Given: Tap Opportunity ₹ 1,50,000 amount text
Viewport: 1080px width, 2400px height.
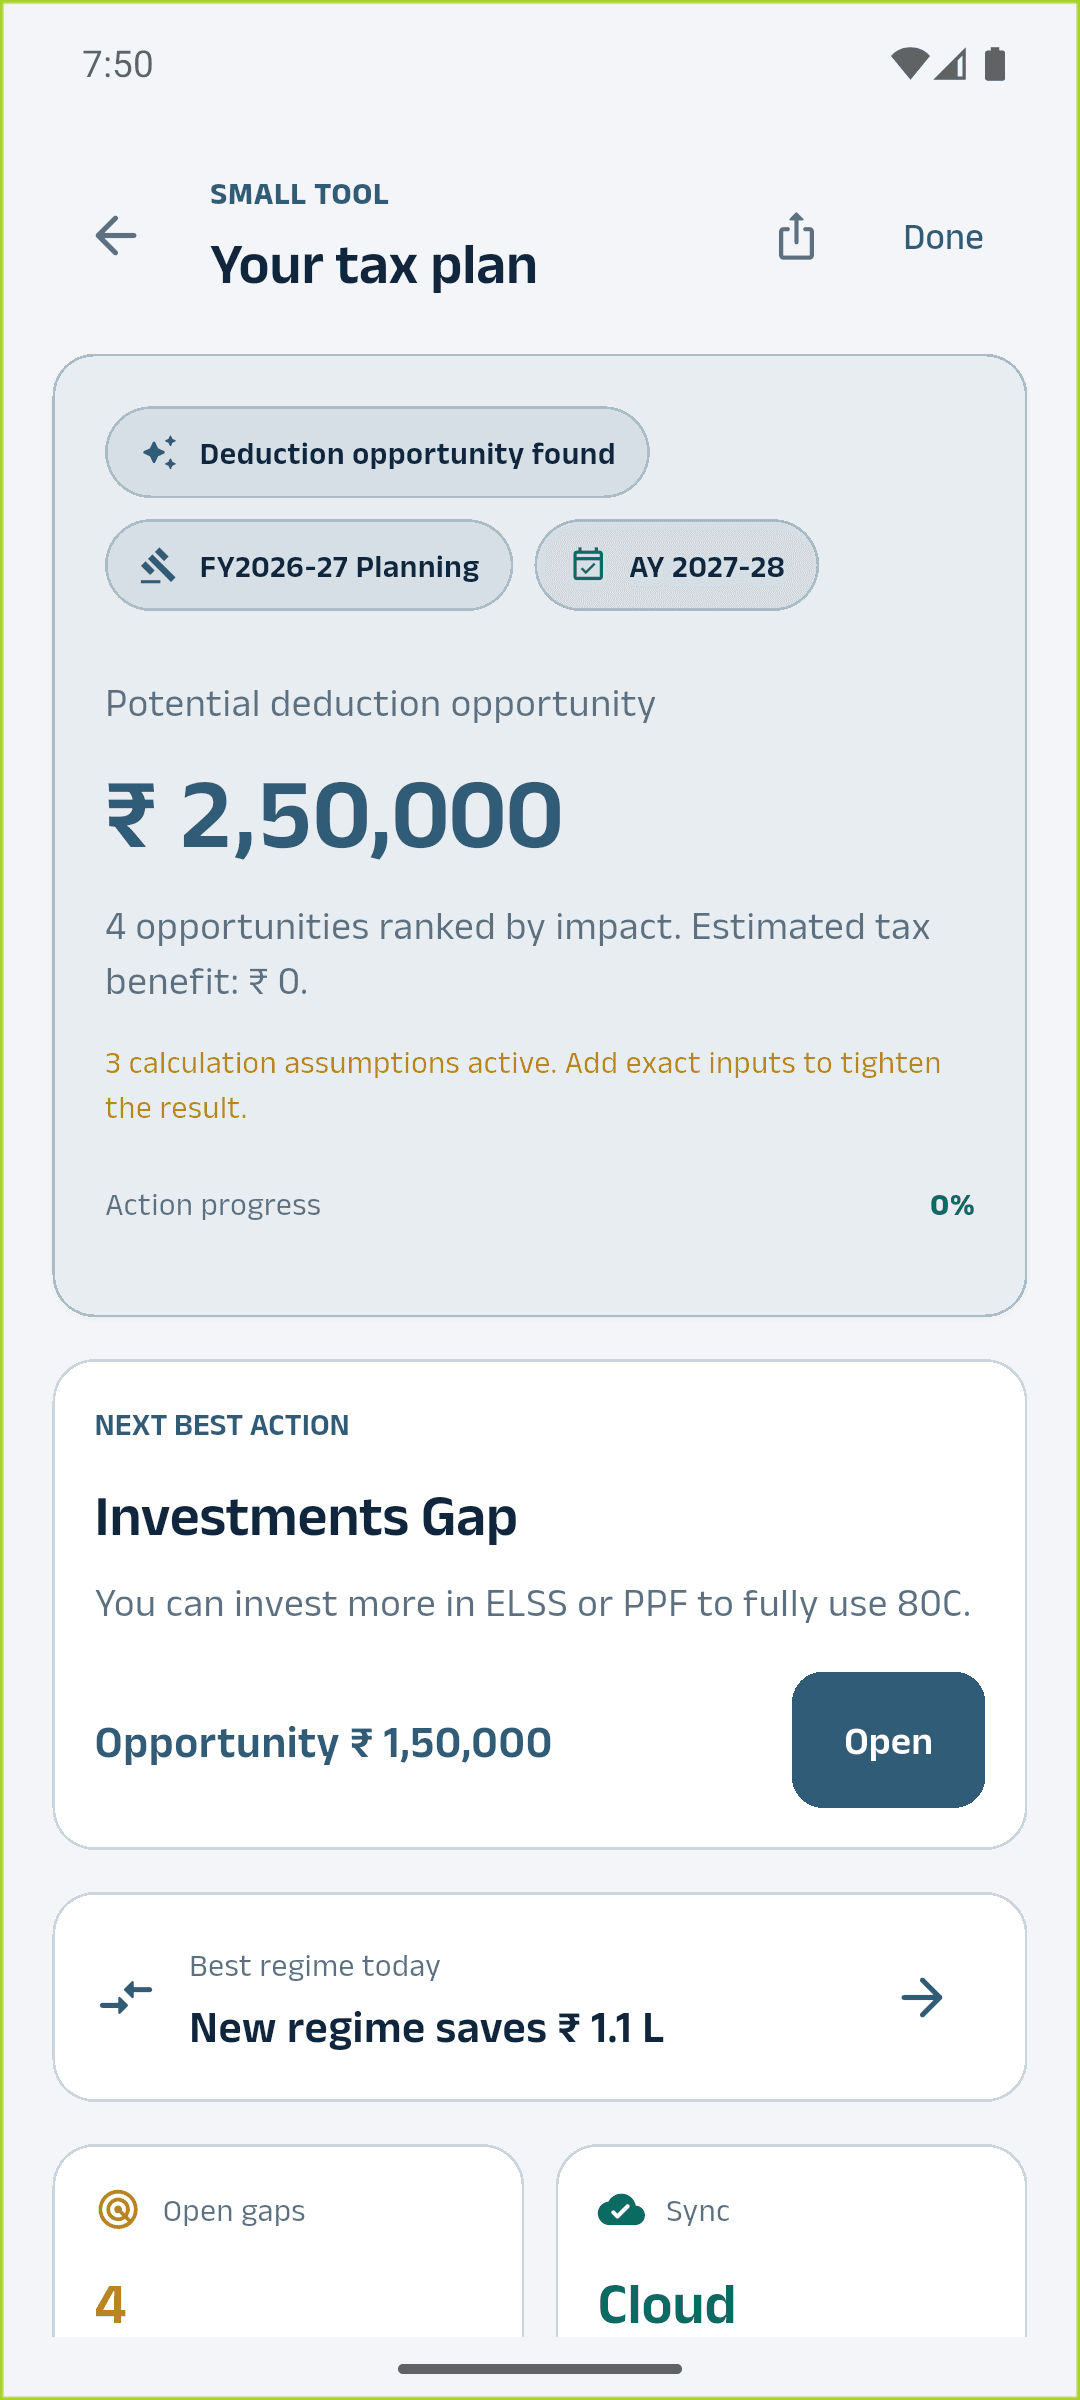Looking at the screenshot, I should pos(323,1742).
